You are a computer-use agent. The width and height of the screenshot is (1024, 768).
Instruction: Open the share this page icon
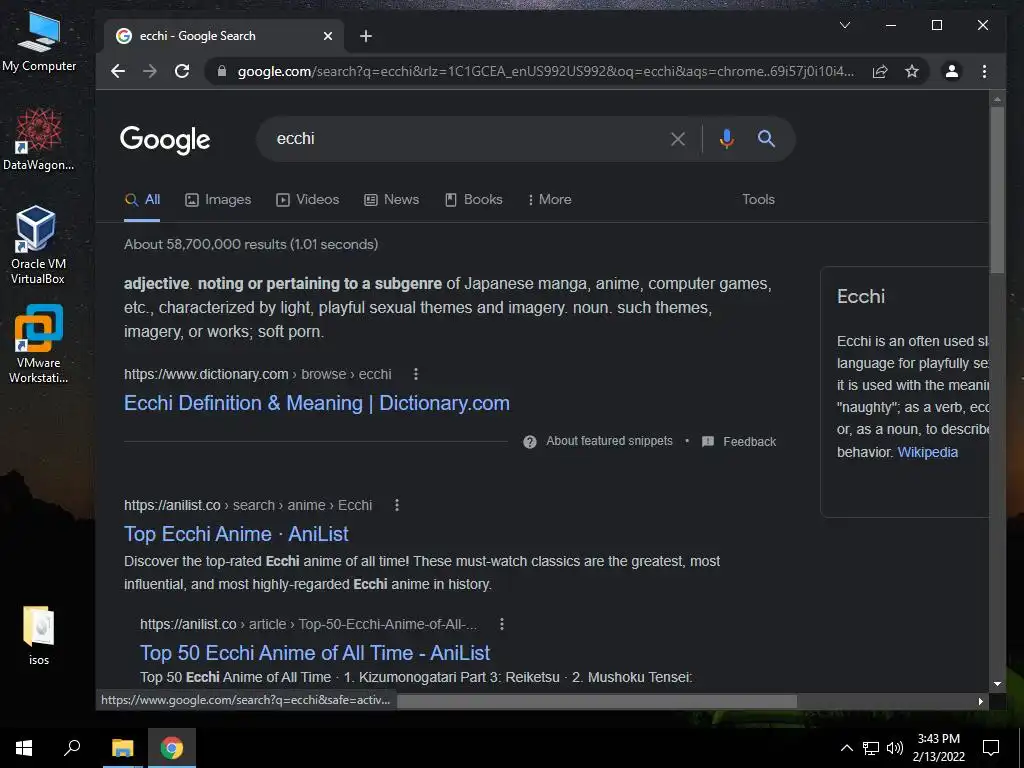coord(880,71)
